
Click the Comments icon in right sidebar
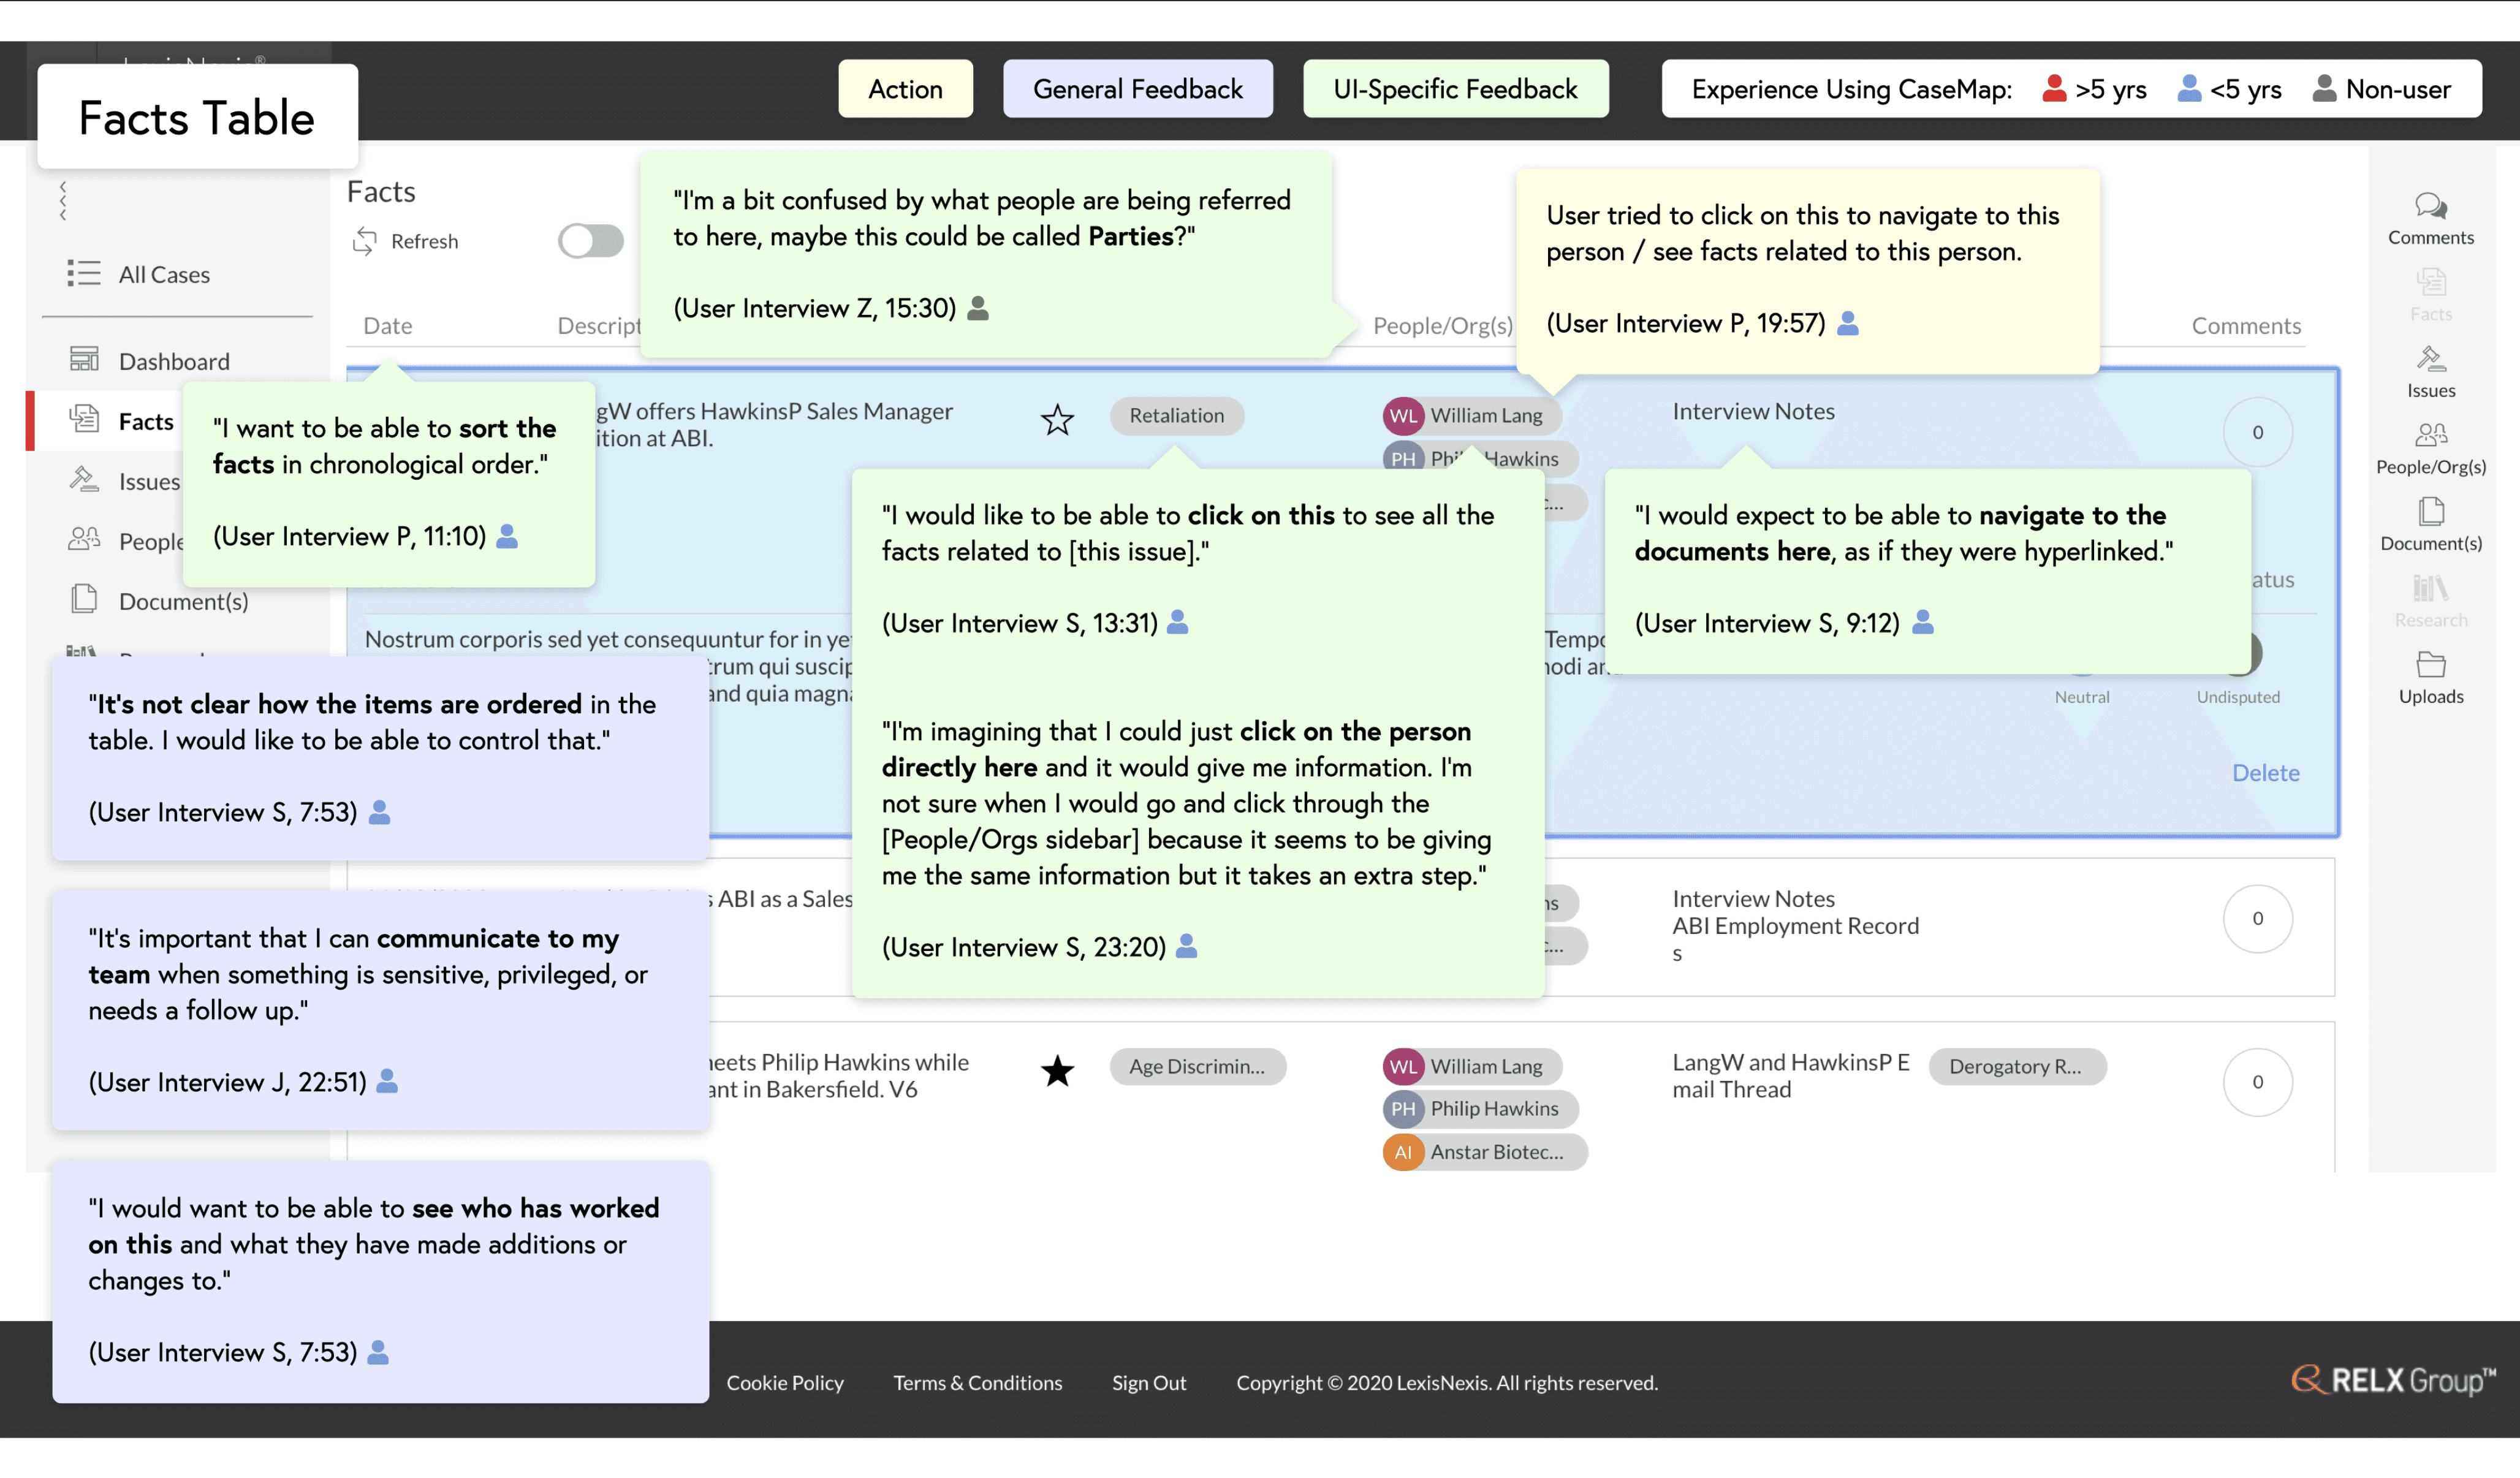point(2430,207)
